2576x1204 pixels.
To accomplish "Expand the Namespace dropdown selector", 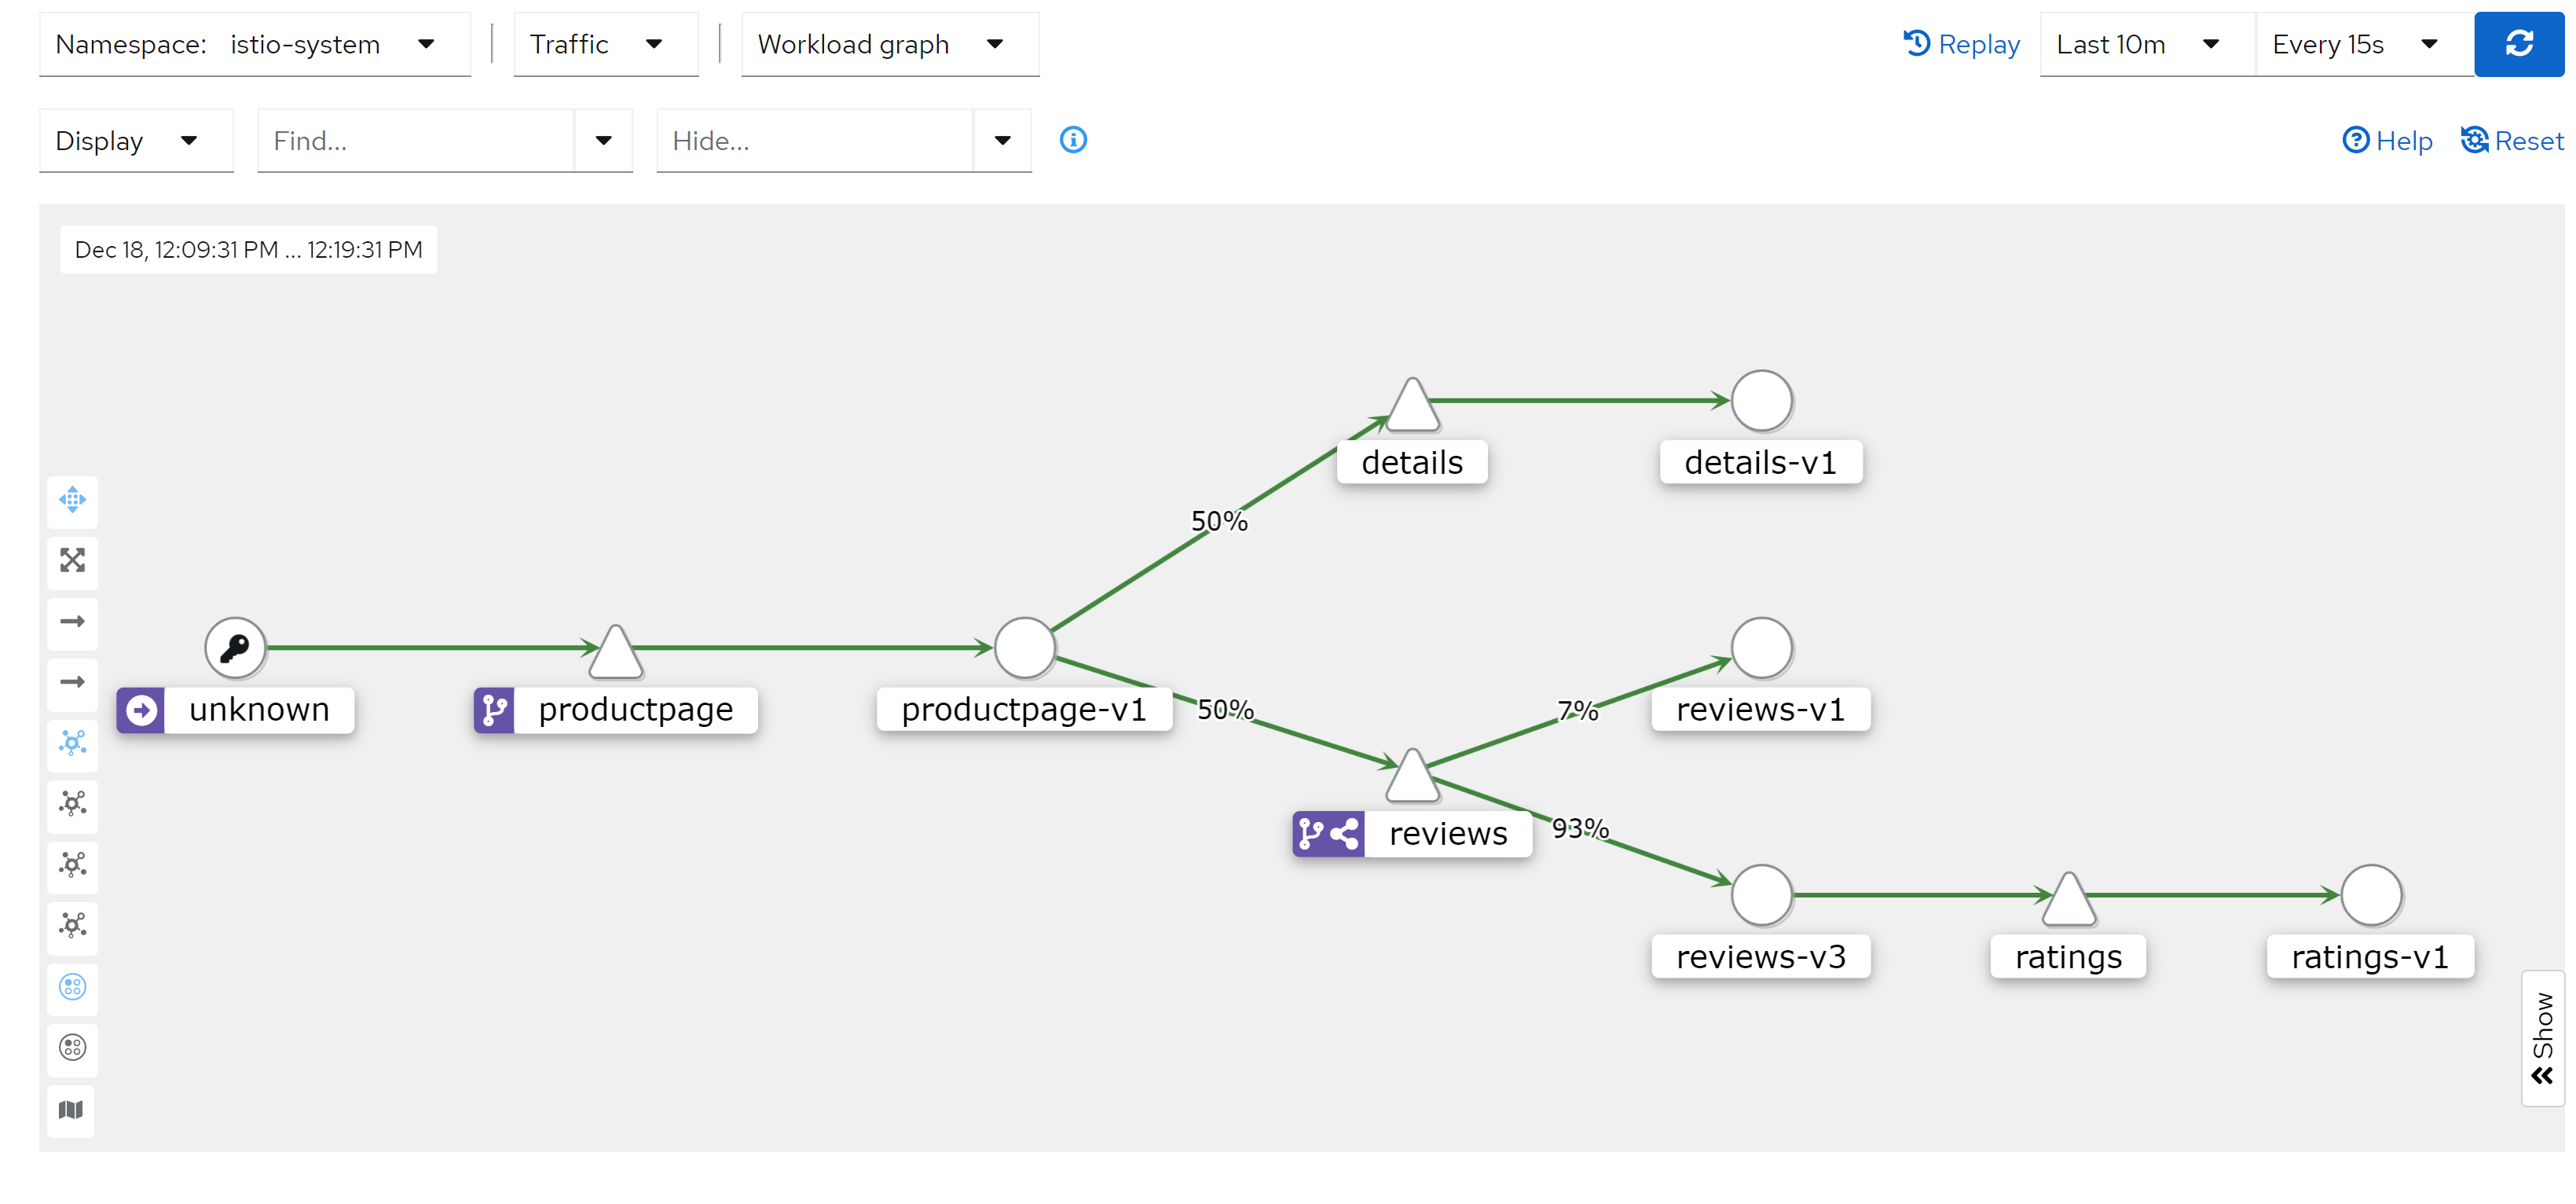I will click(x=435, y=44).
